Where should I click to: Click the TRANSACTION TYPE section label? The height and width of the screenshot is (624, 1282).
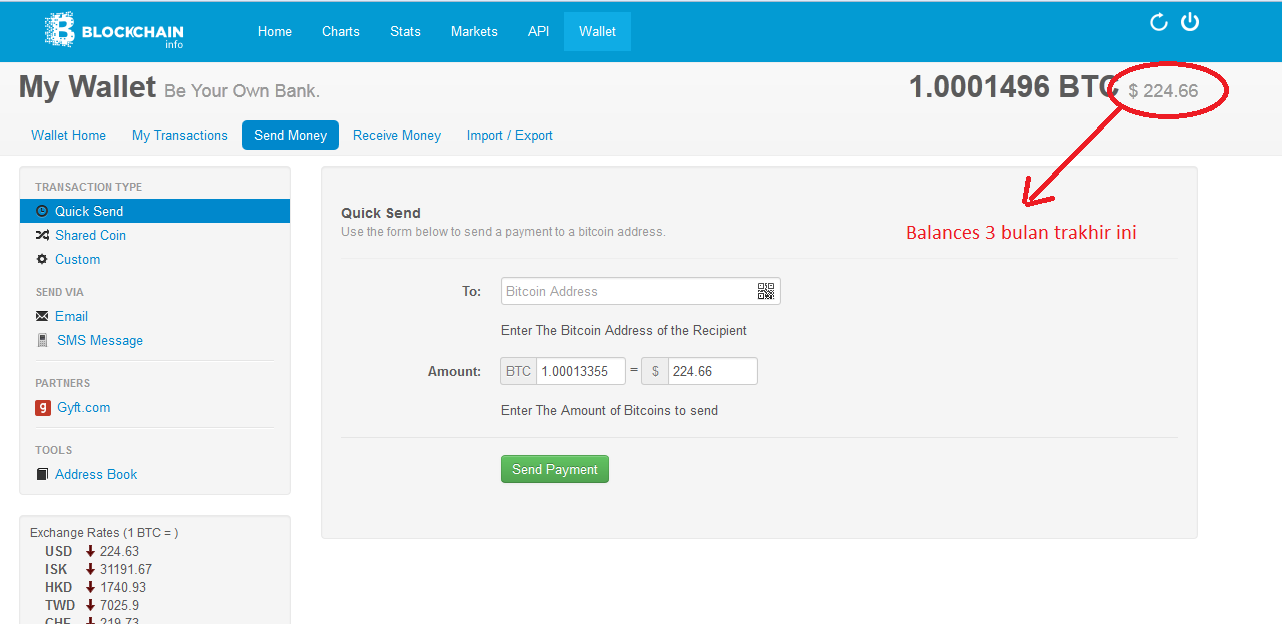click(x=88, y=187)
